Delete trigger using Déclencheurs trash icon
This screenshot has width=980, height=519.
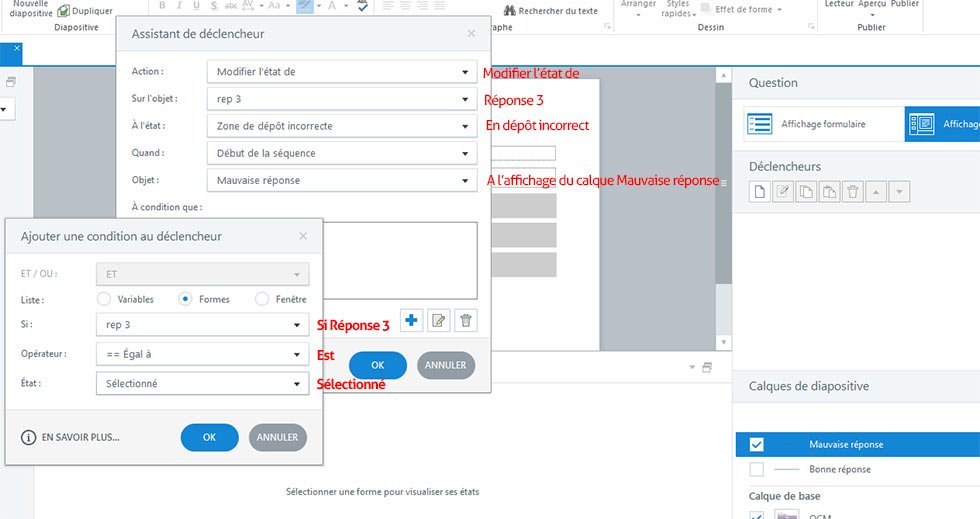click(x=852, y=192)
